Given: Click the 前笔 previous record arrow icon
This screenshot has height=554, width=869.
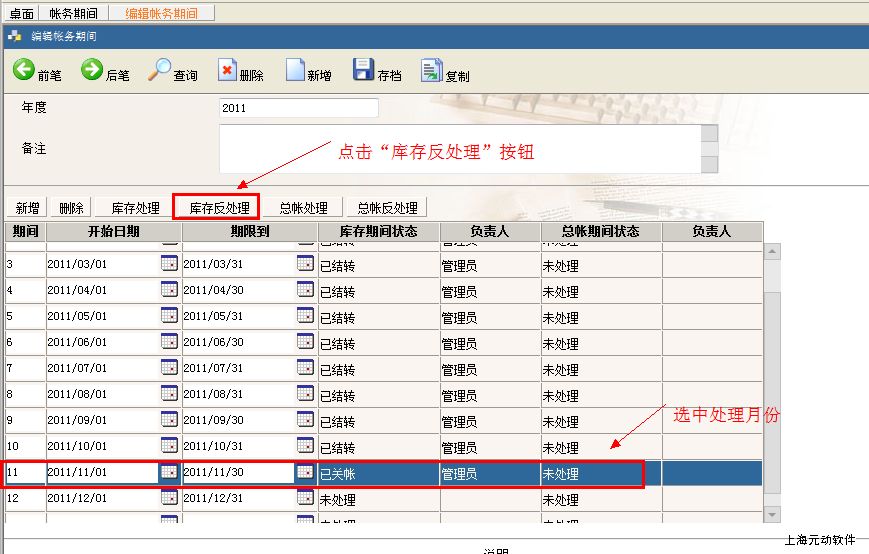Looking at the screenshot, I should click(24, 70).
